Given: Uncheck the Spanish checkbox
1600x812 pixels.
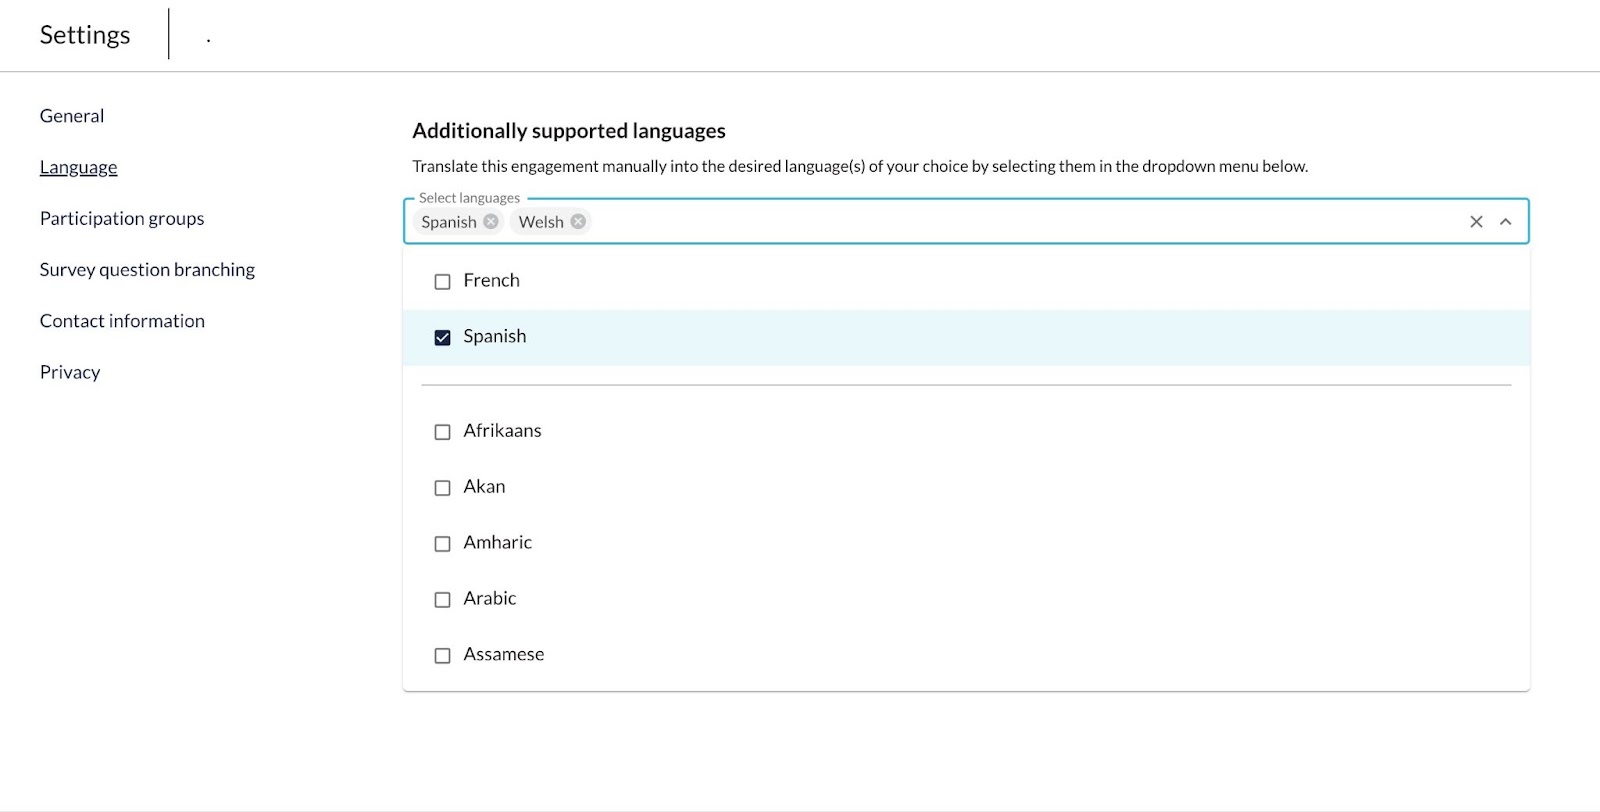Looking at the screenshot, I should click(442, 338).
